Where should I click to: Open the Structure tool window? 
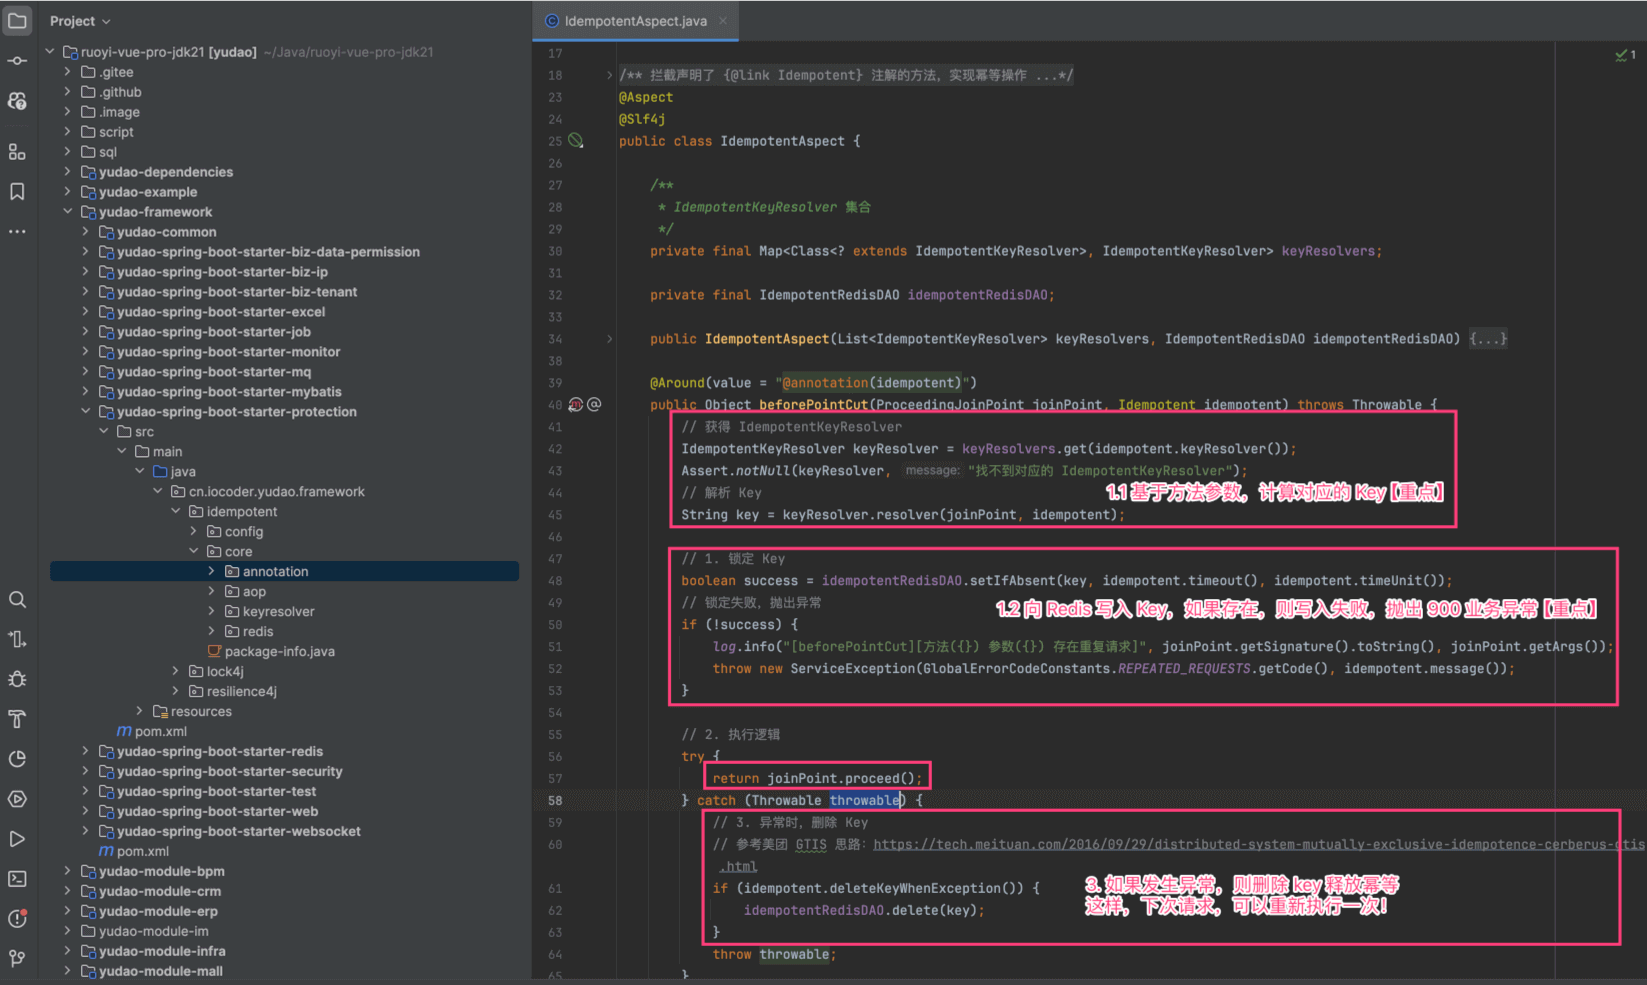[17, 152]
